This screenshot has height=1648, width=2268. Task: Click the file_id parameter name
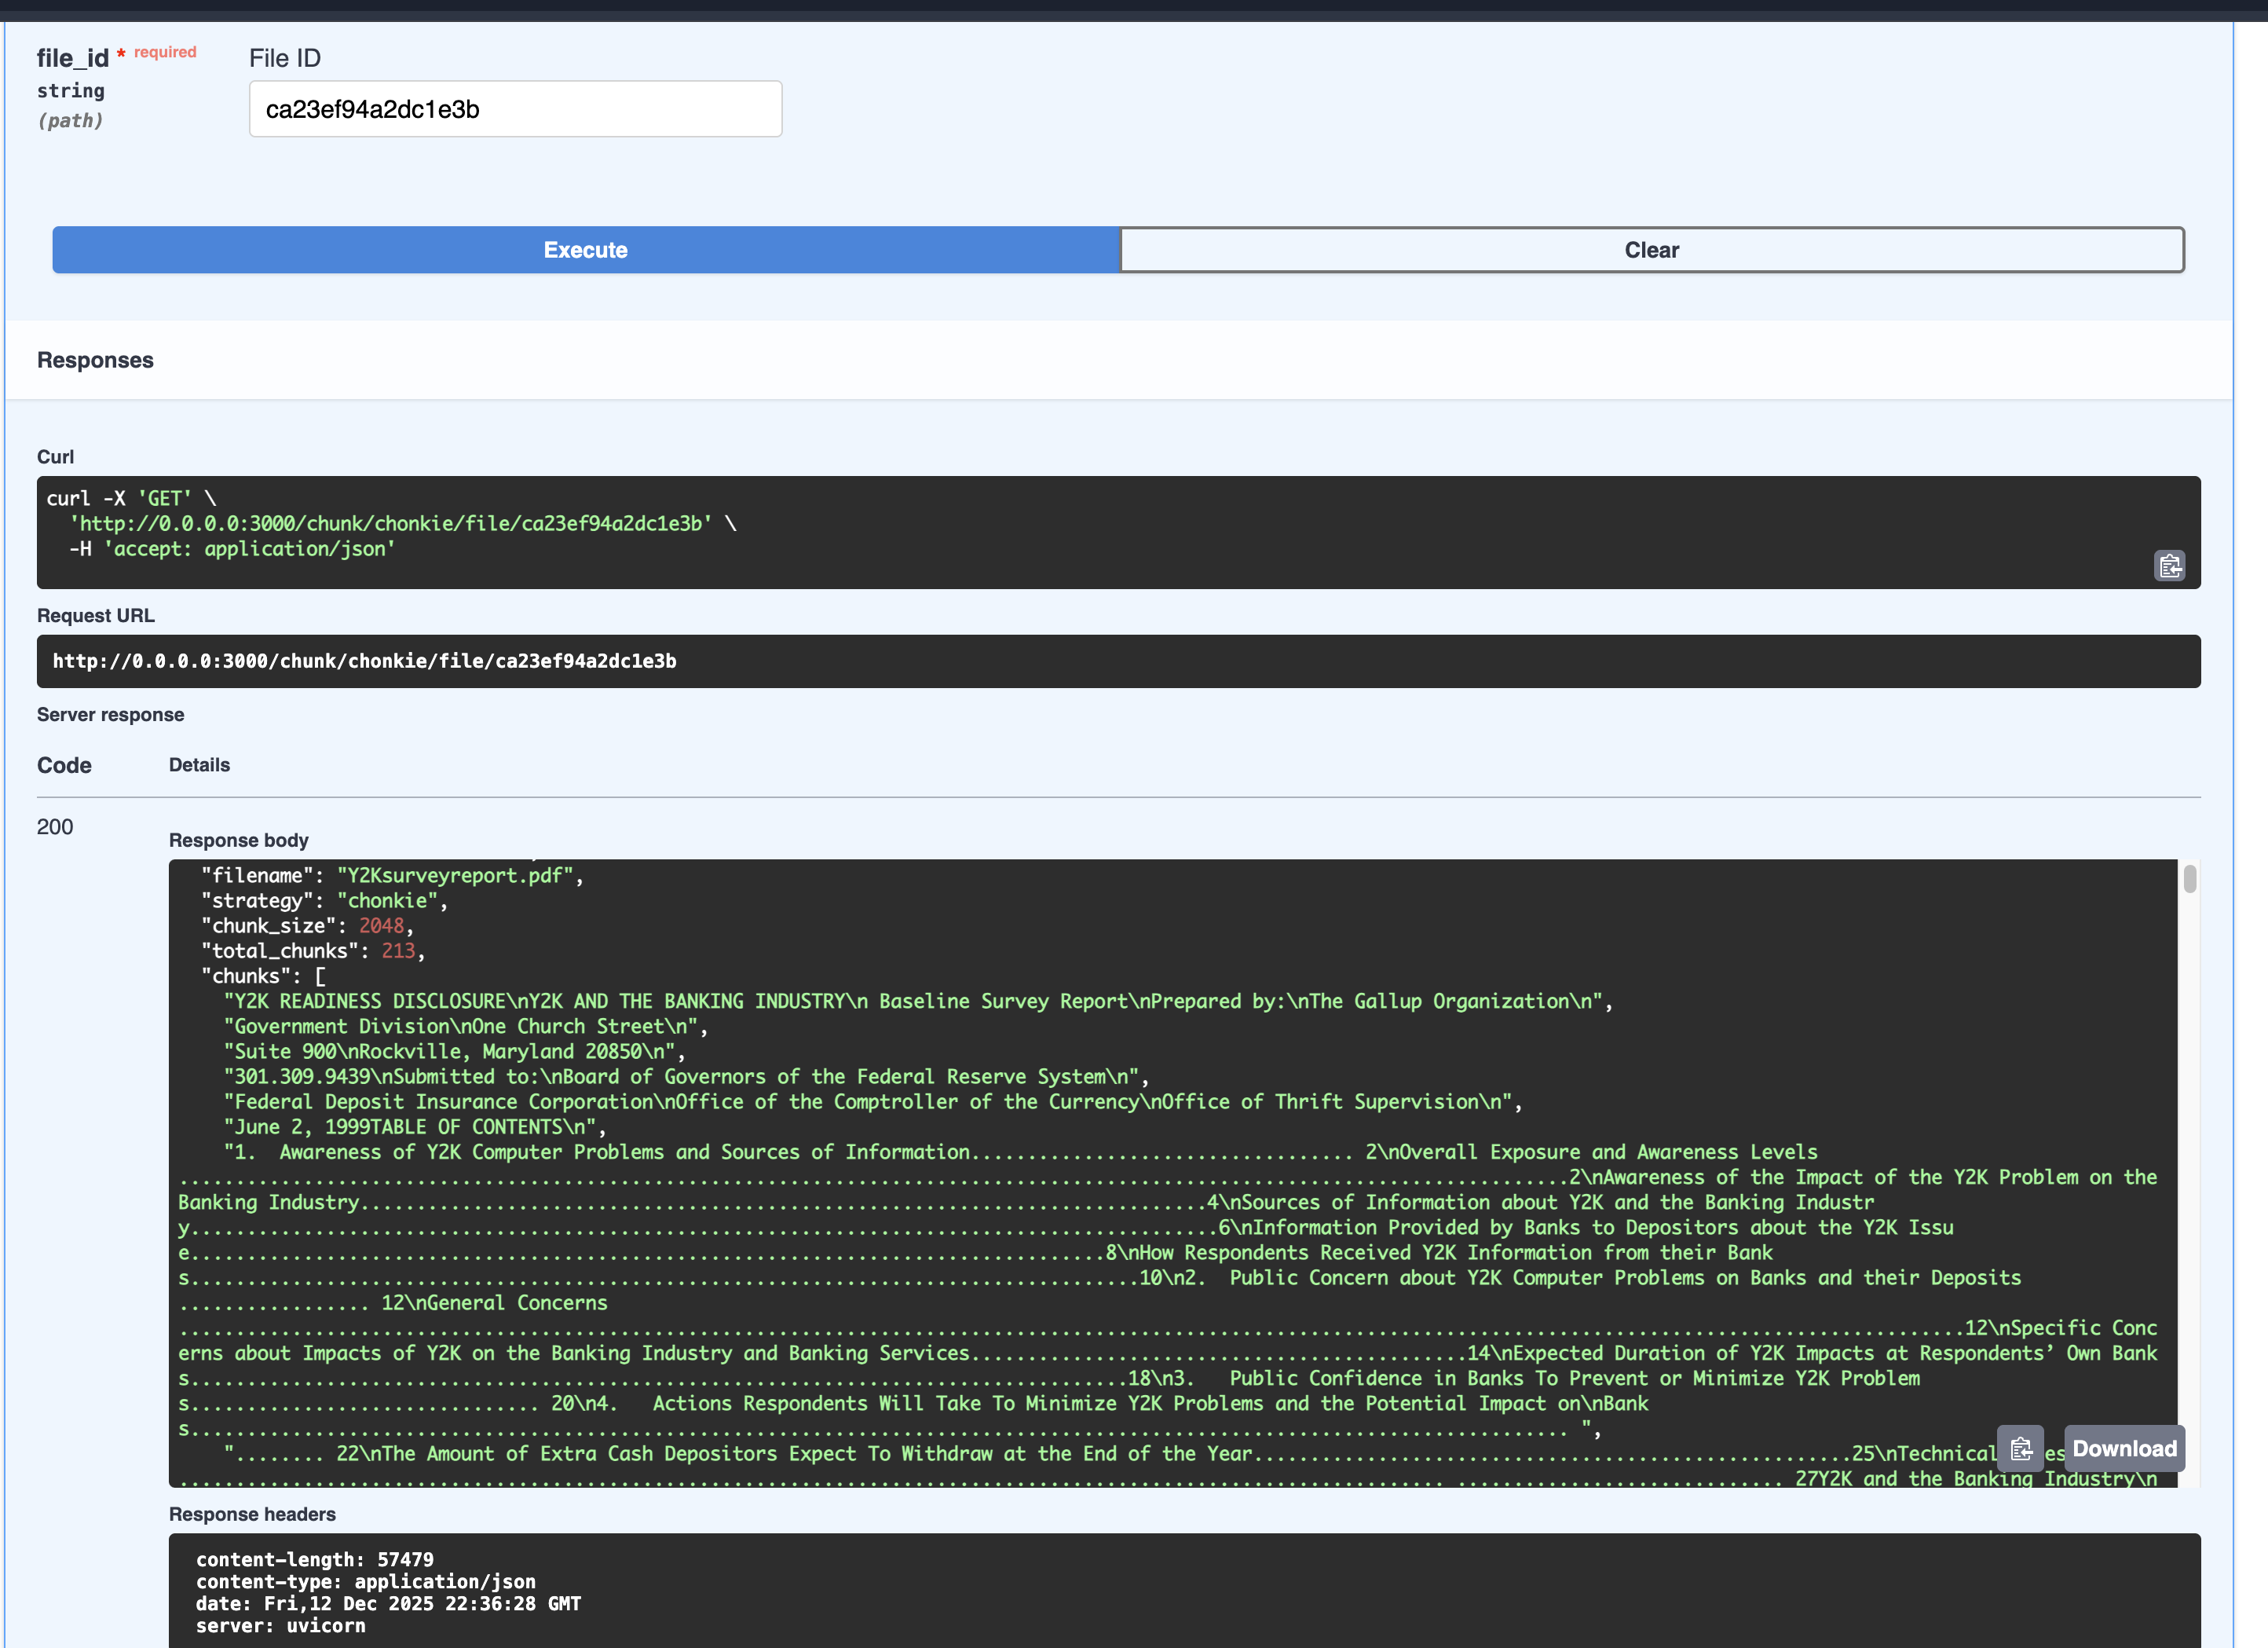[x=72, y=59]
